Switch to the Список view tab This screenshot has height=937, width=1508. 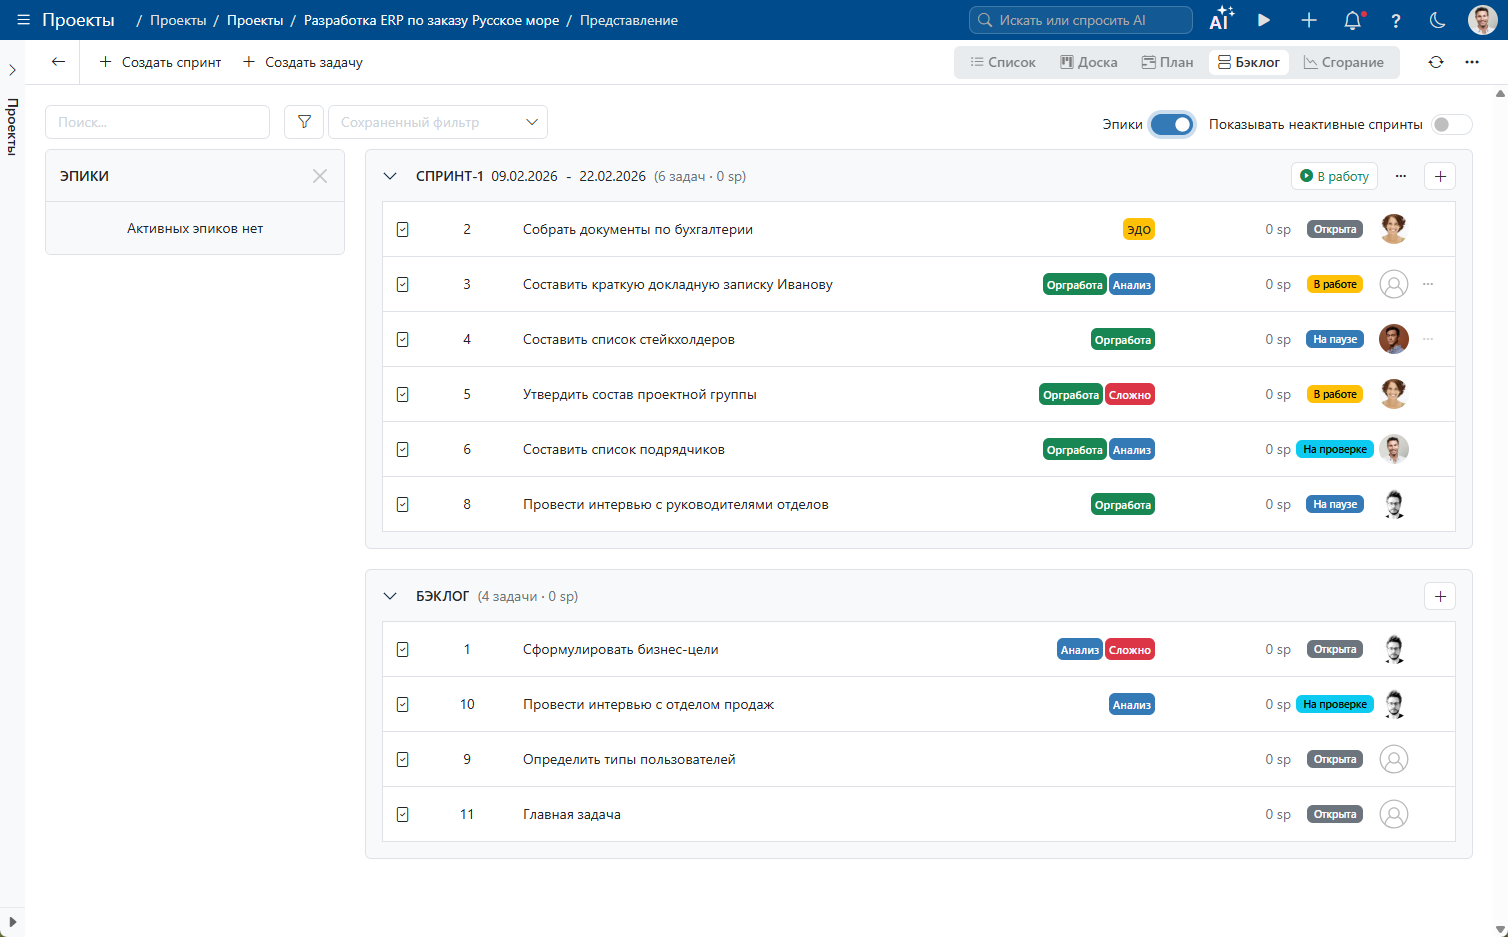[1003, 62]
